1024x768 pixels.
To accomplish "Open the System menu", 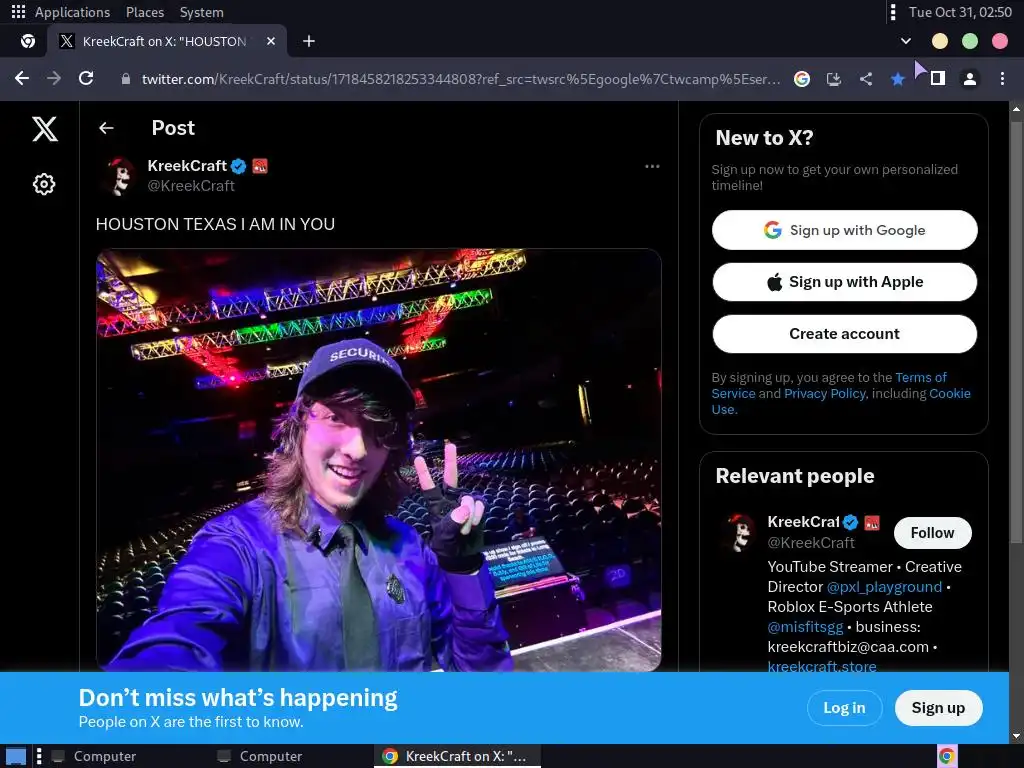I will point(202,12).
